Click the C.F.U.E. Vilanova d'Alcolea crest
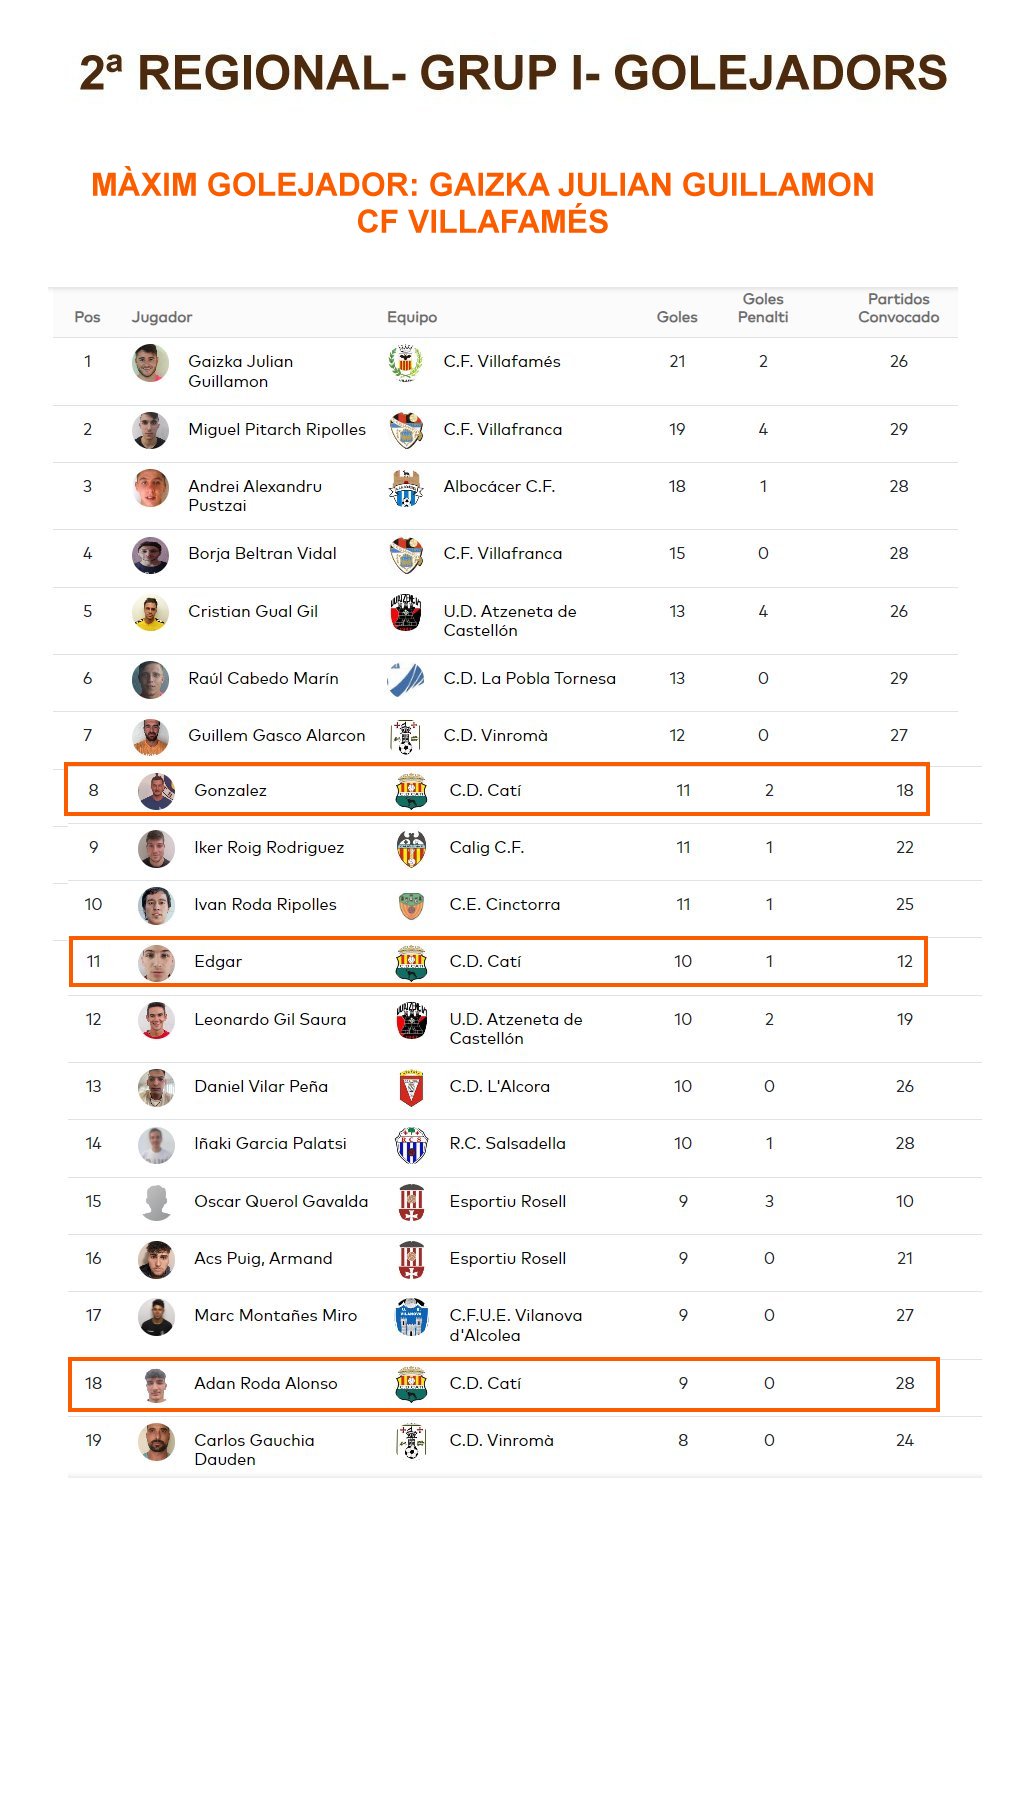Image resolution: width=1036 pixels, height=1804 pixels. (411, 1317)
